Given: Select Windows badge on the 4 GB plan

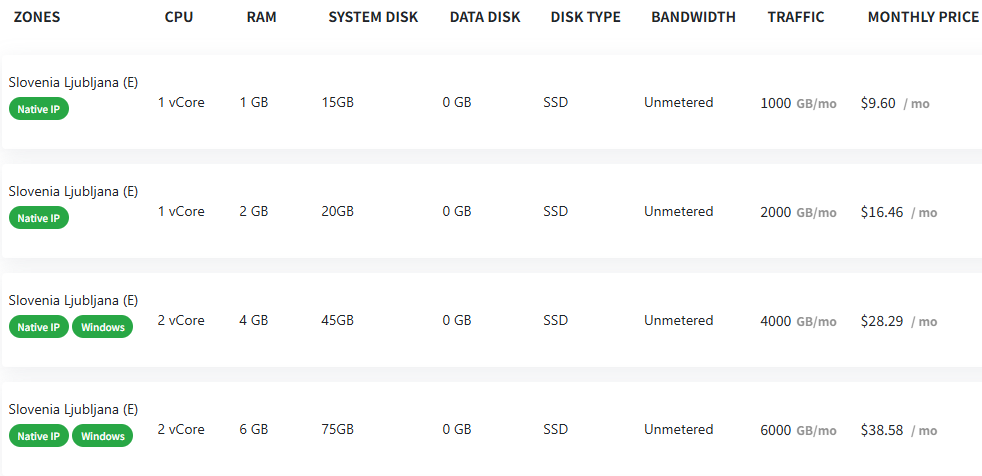Looking at the screenshot, I should pos(102,327).
